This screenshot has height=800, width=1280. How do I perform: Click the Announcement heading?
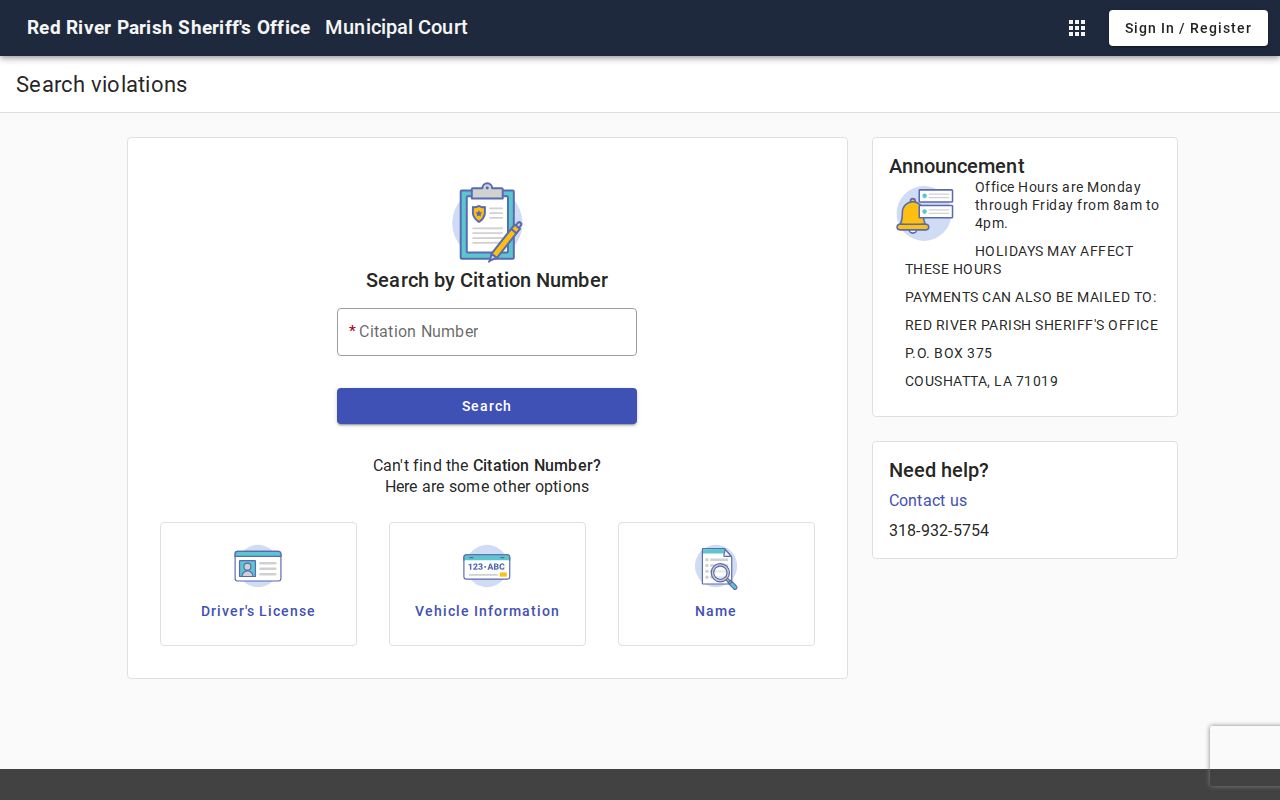[x=957, y=166]
